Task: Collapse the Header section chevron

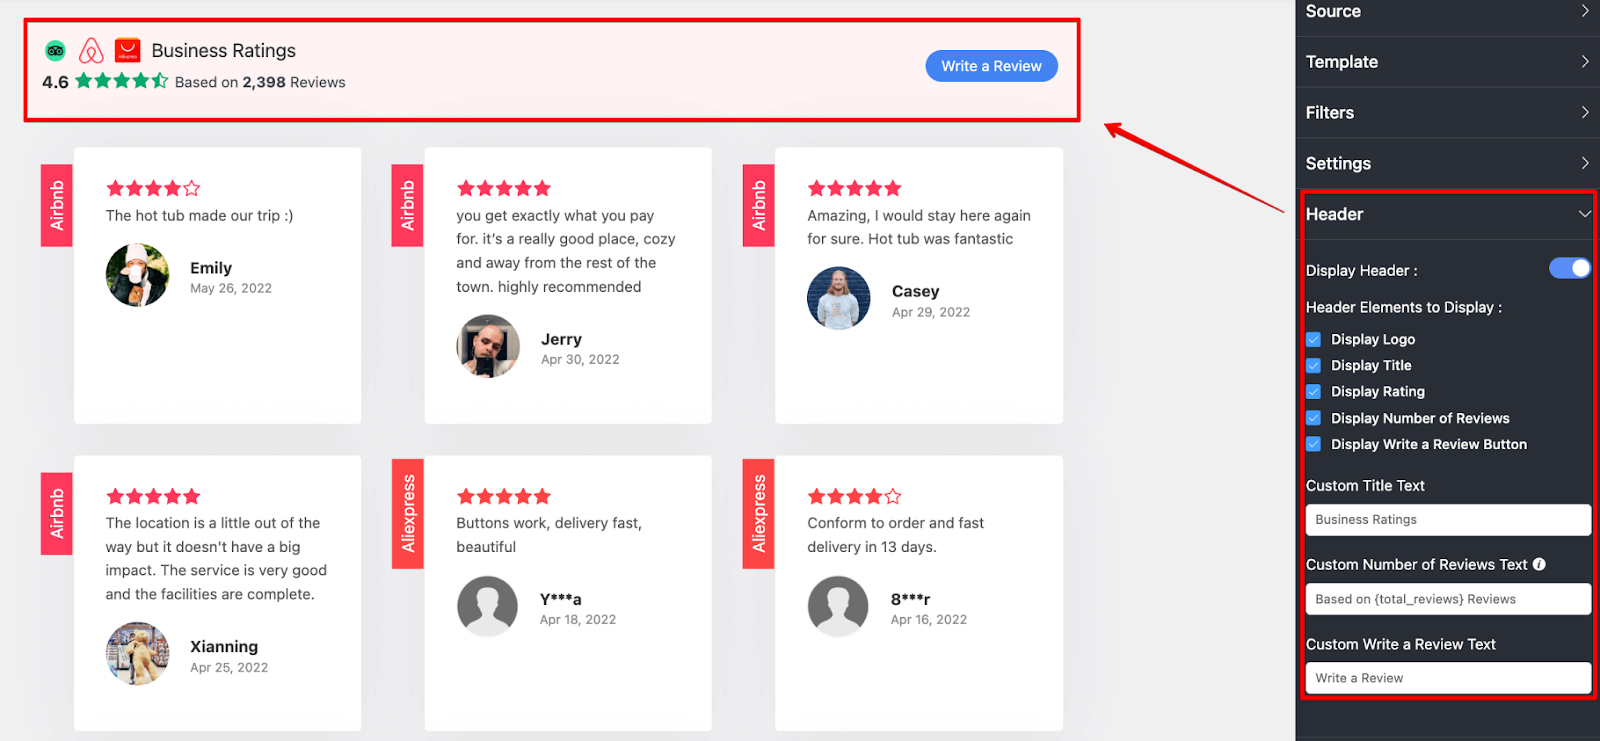Action: (1584, 214)
